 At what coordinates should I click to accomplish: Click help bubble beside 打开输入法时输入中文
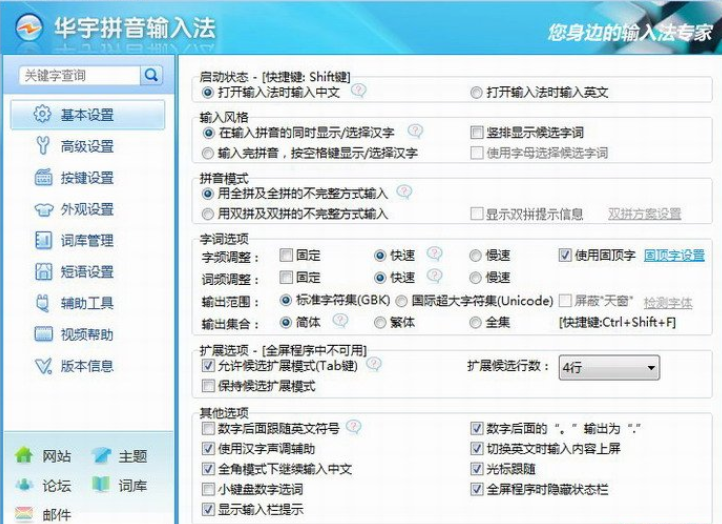tap(358, 90)
